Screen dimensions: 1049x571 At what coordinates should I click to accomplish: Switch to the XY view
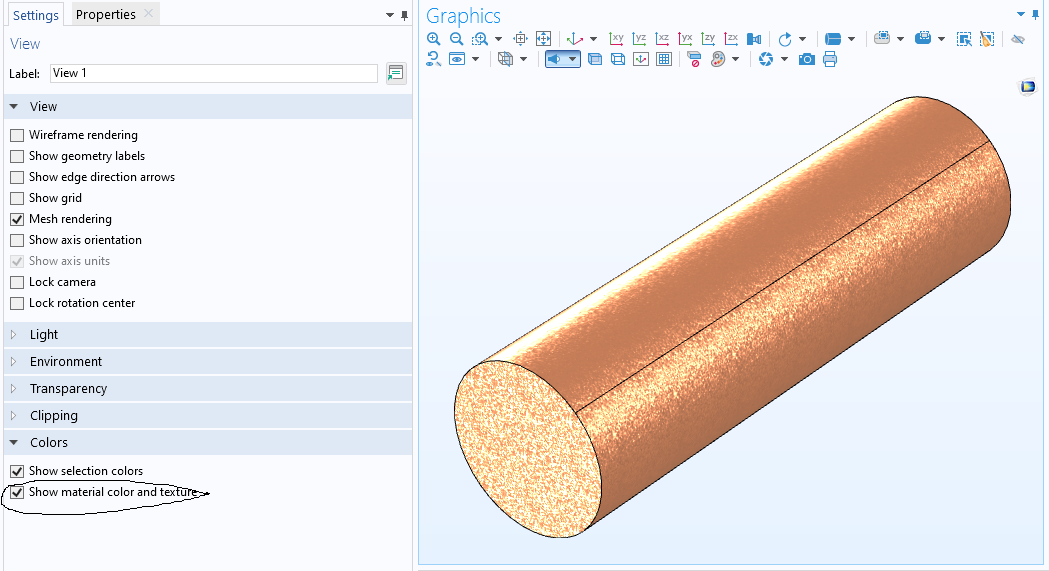[616, 39]
